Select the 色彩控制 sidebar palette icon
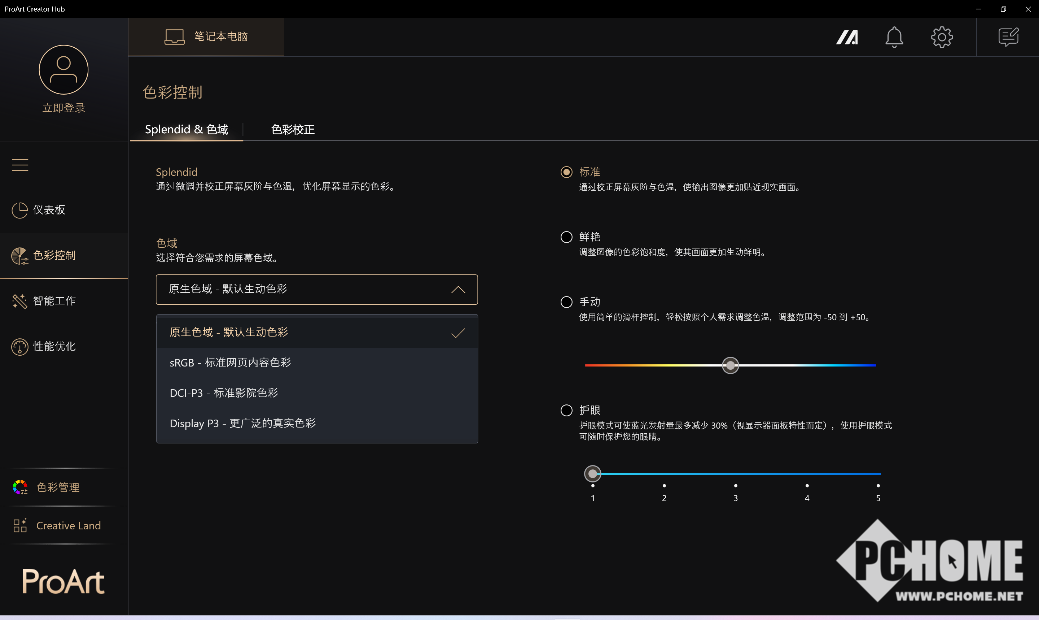This screenshot has height=620, width=1039. click(19, 256)
